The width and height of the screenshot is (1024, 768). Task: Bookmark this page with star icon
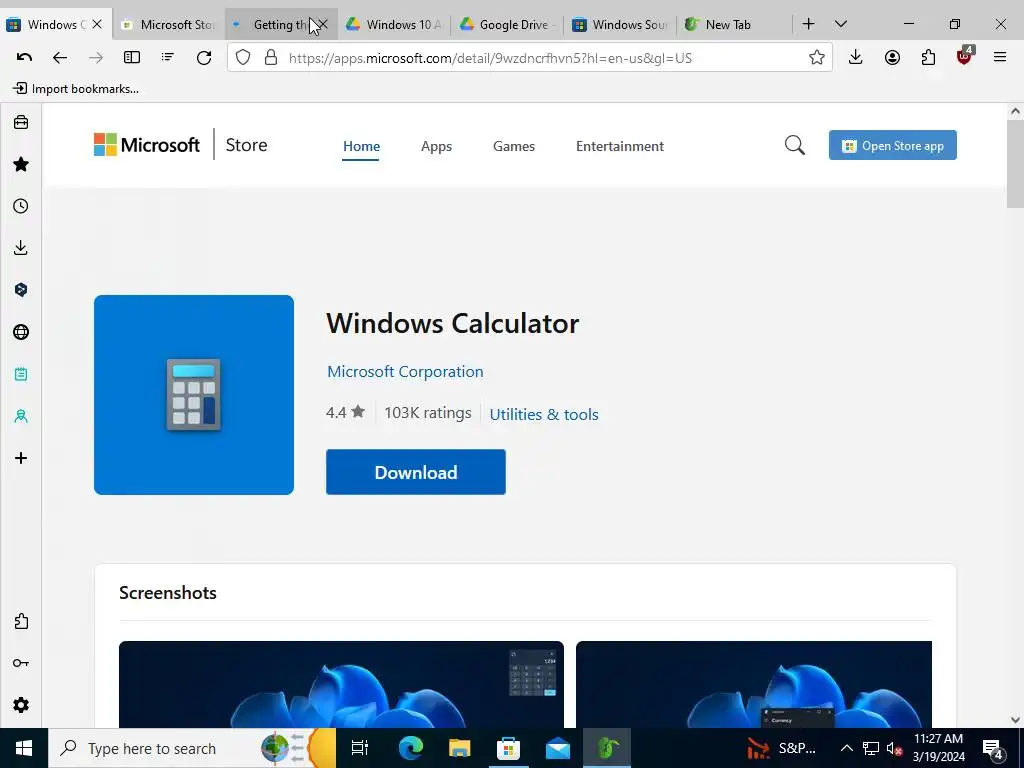(816, 57)
